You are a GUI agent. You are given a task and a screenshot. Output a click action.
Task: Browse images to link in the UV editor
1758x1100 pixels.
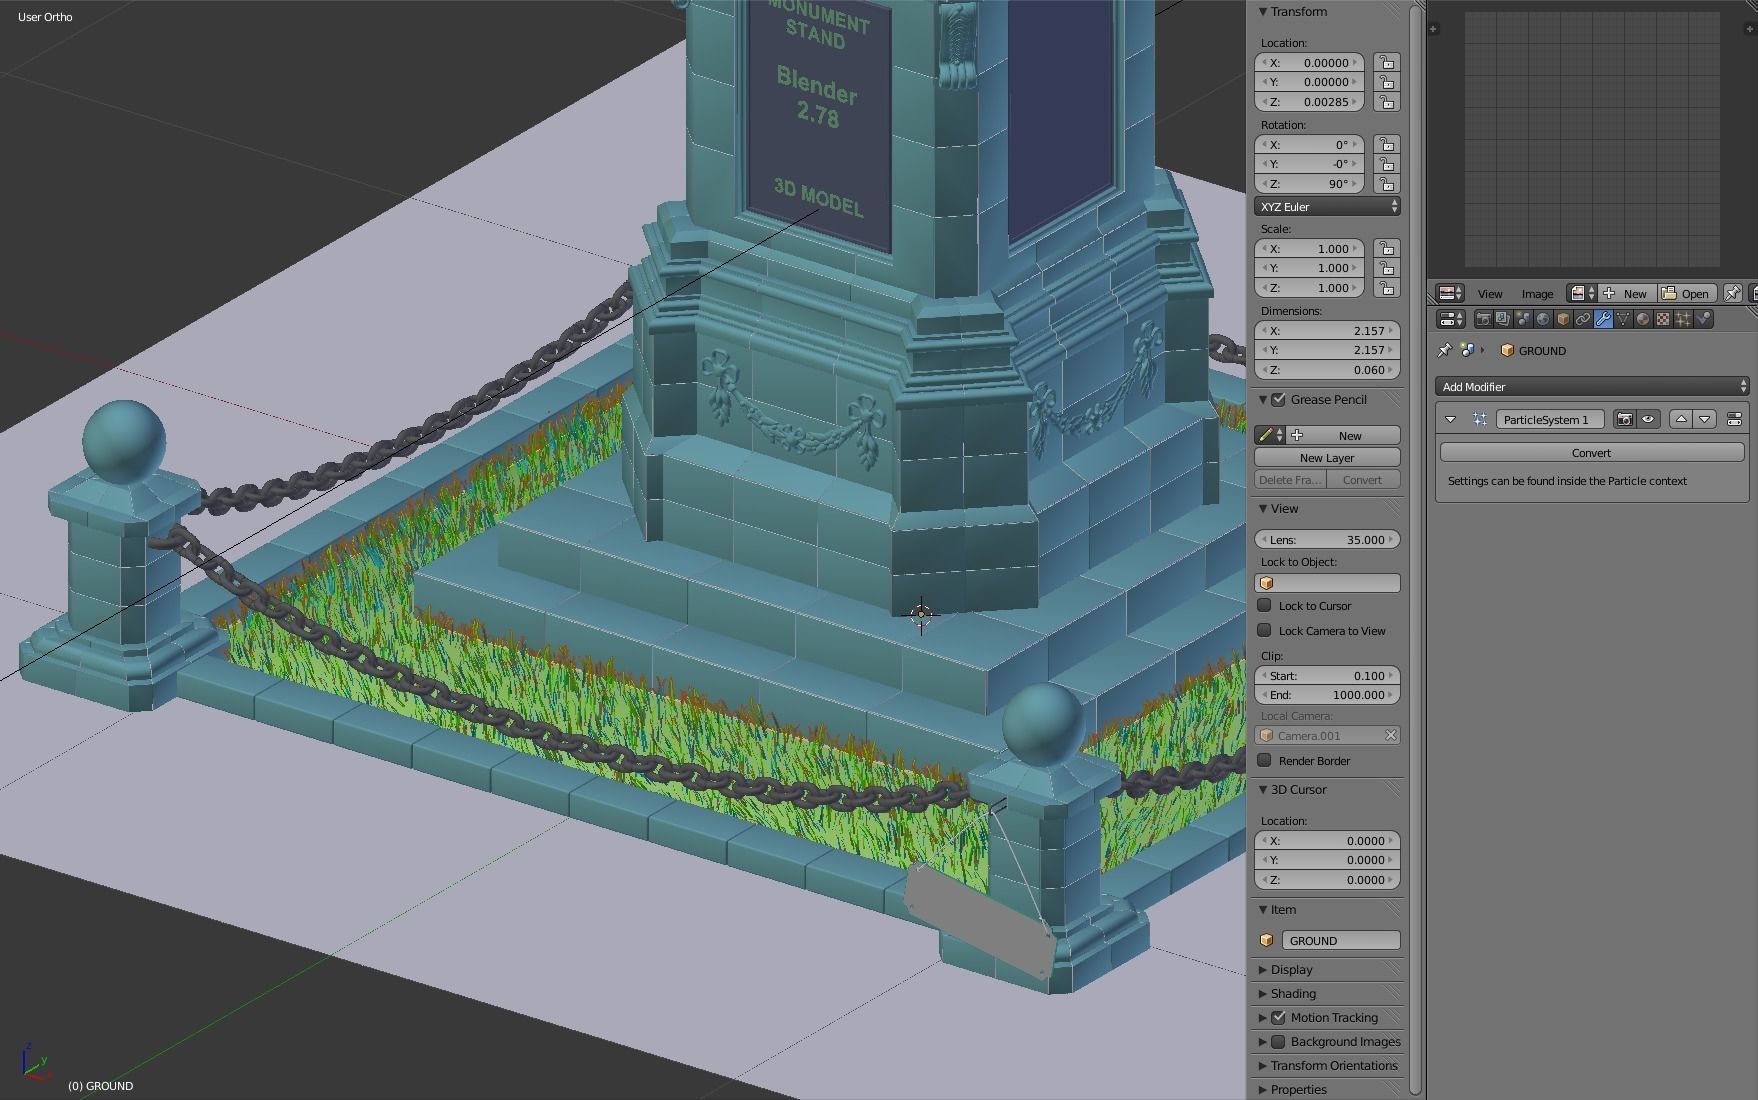coord(1581,293)
